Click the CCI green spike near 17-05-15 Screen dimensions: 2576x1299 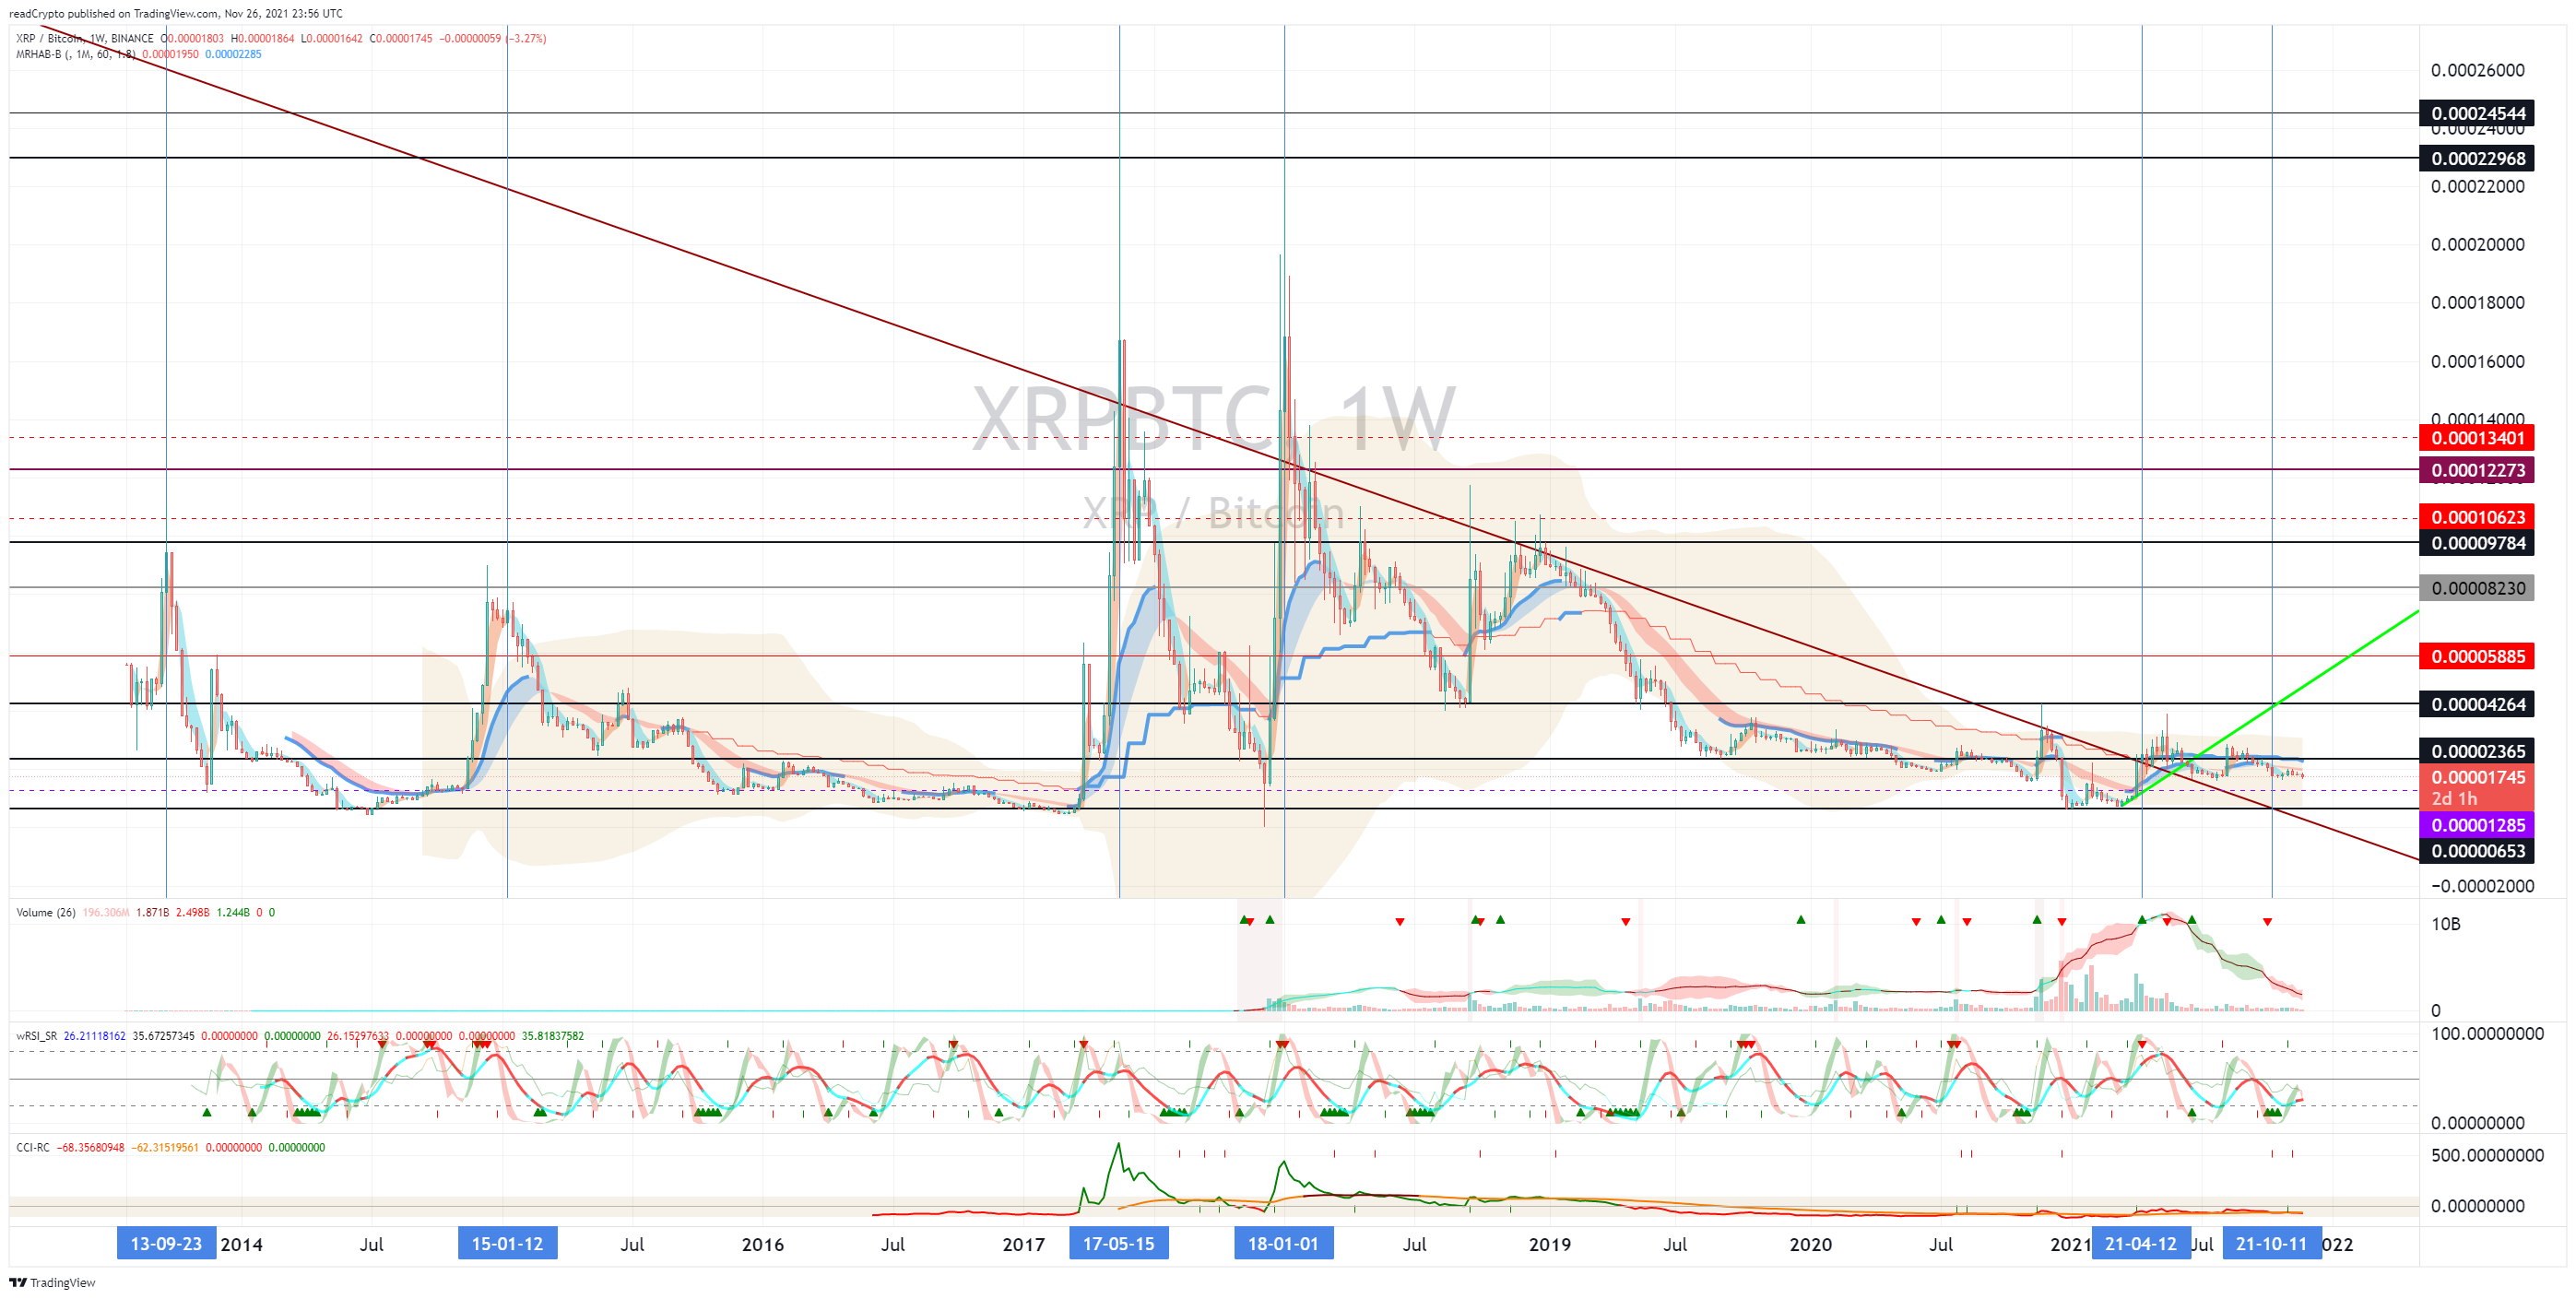click(1118, 1144)
